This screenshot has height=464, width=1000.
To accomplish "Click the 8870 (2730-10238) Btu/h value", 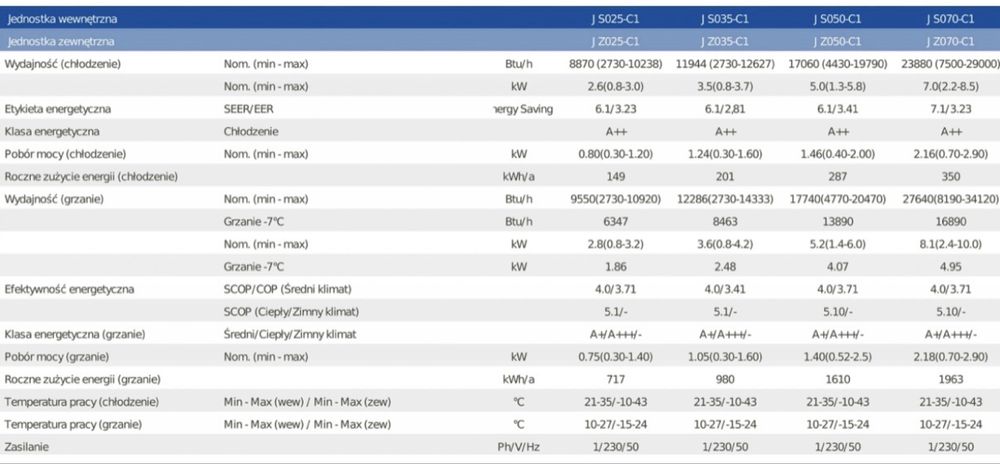I will pos(615,64).
